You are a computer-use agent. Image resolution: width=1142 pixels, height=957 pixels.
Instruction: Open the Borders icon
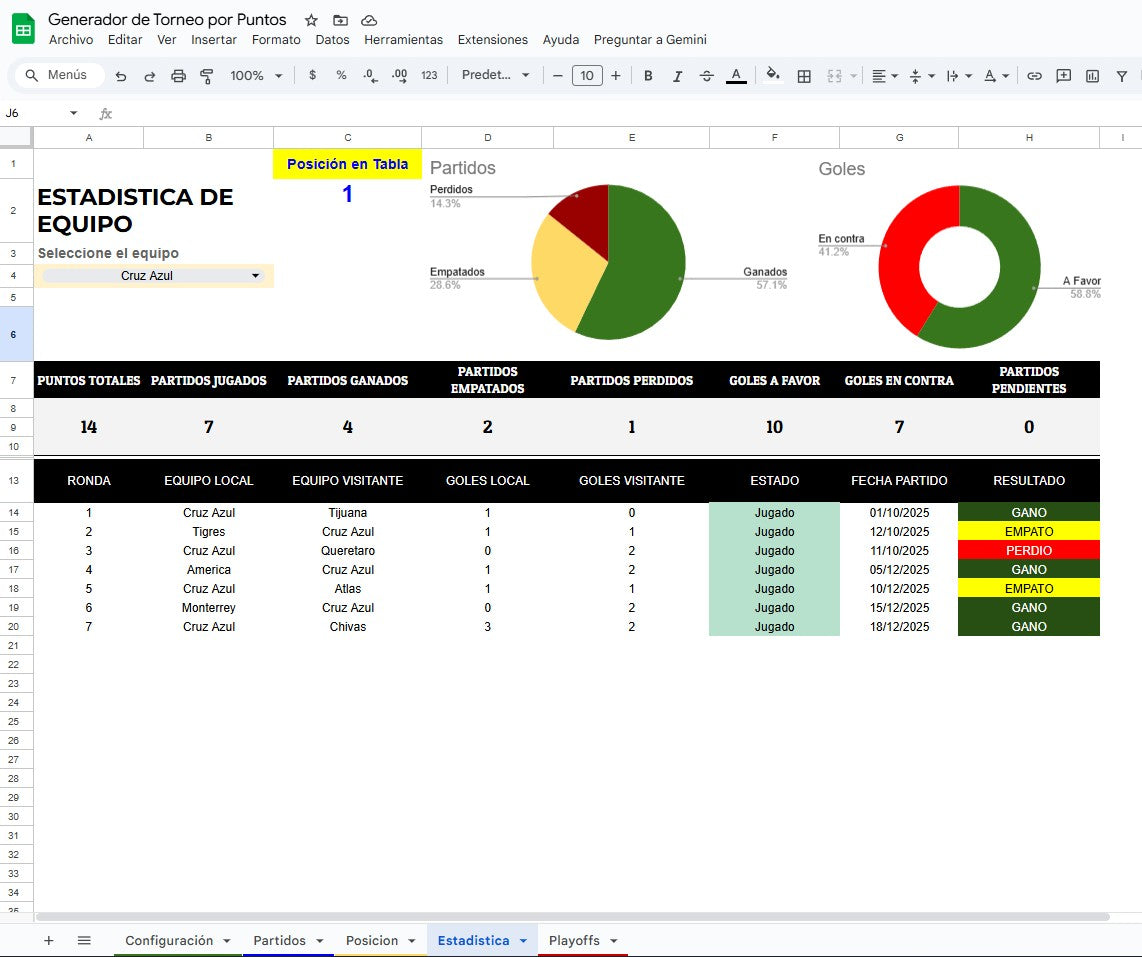coord(804,75)
